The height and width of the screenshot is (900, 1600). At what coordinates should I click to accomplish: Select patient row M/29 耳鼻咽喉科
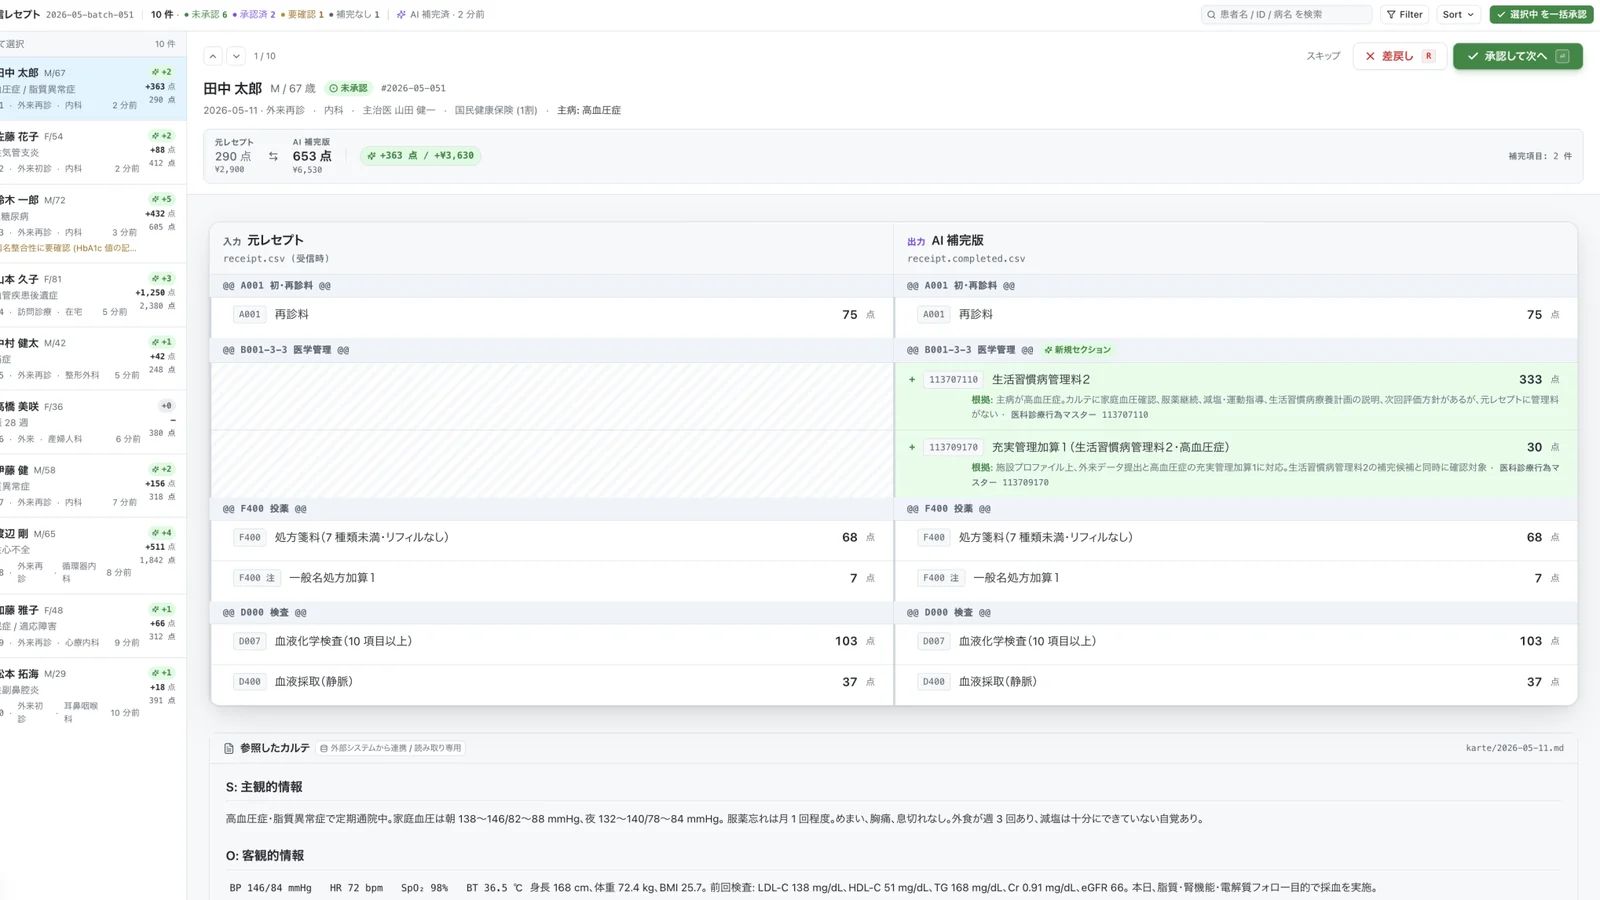[x=93, y=695]
